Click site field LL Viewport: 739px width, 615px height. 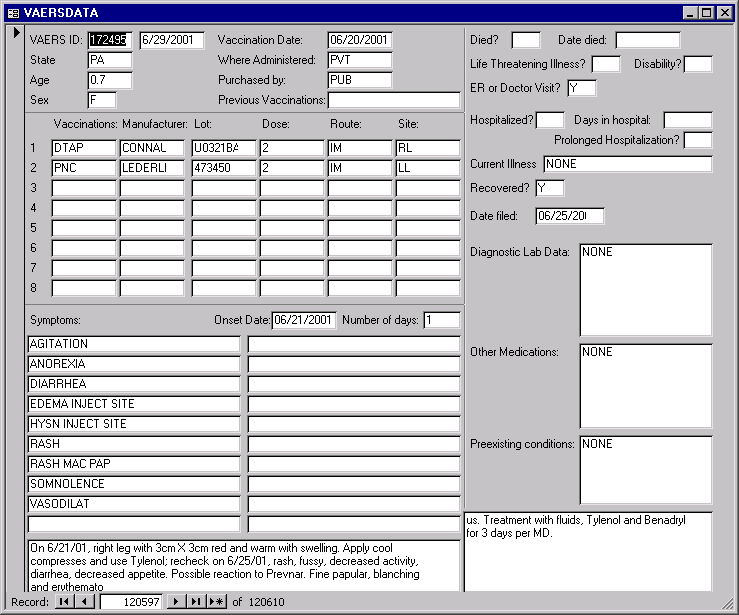[428, 168]
